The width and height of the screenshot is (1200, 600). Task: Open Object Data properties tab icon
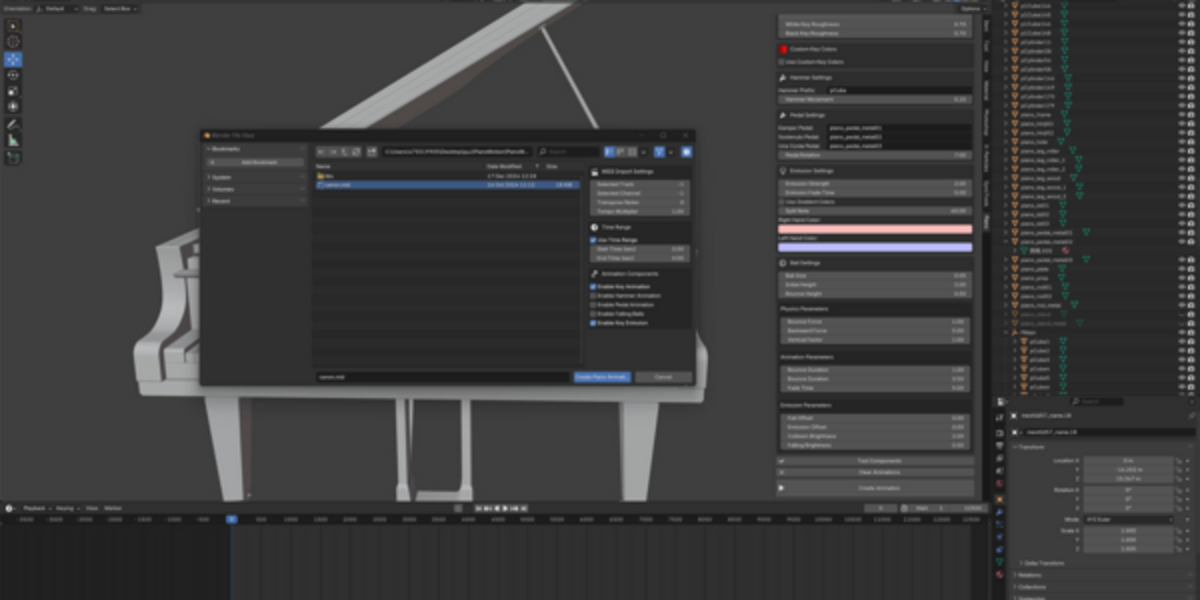coord(999,562)
